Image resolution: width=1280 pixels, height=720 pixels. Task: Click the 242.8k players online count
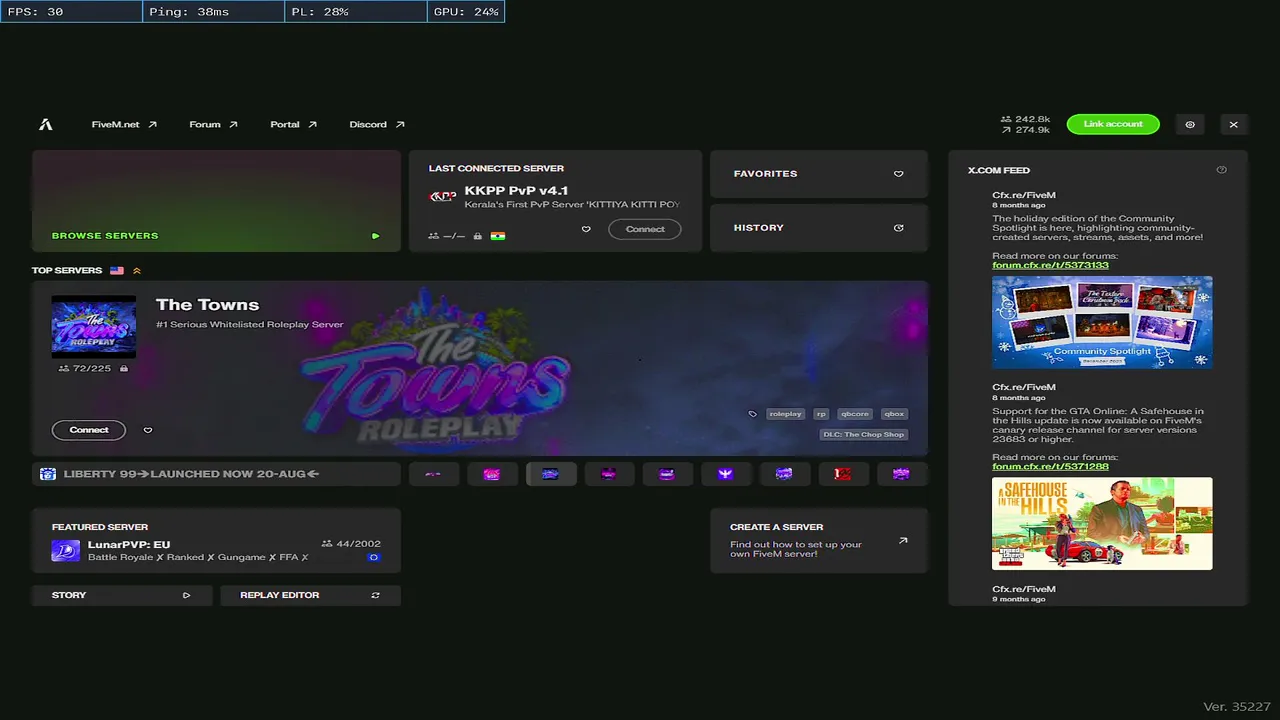point(1025,119)
